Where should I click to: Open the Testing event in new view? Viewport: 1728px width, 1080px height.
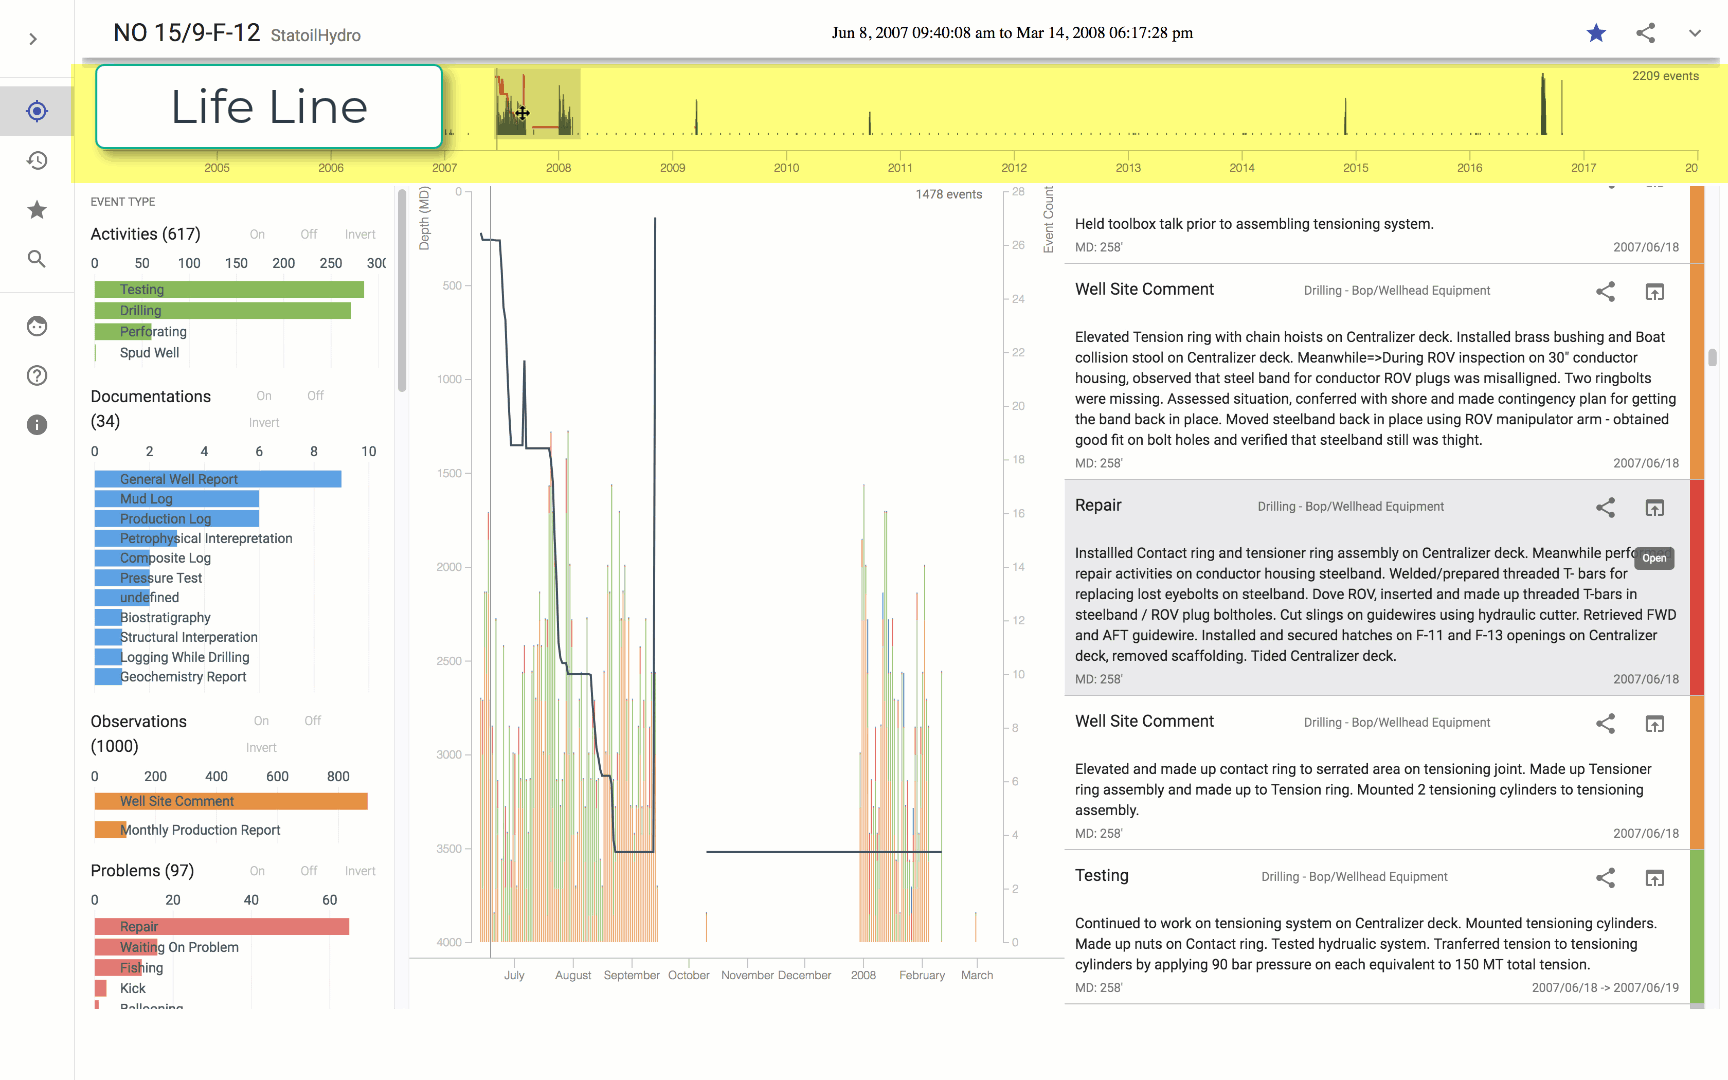1654,878
